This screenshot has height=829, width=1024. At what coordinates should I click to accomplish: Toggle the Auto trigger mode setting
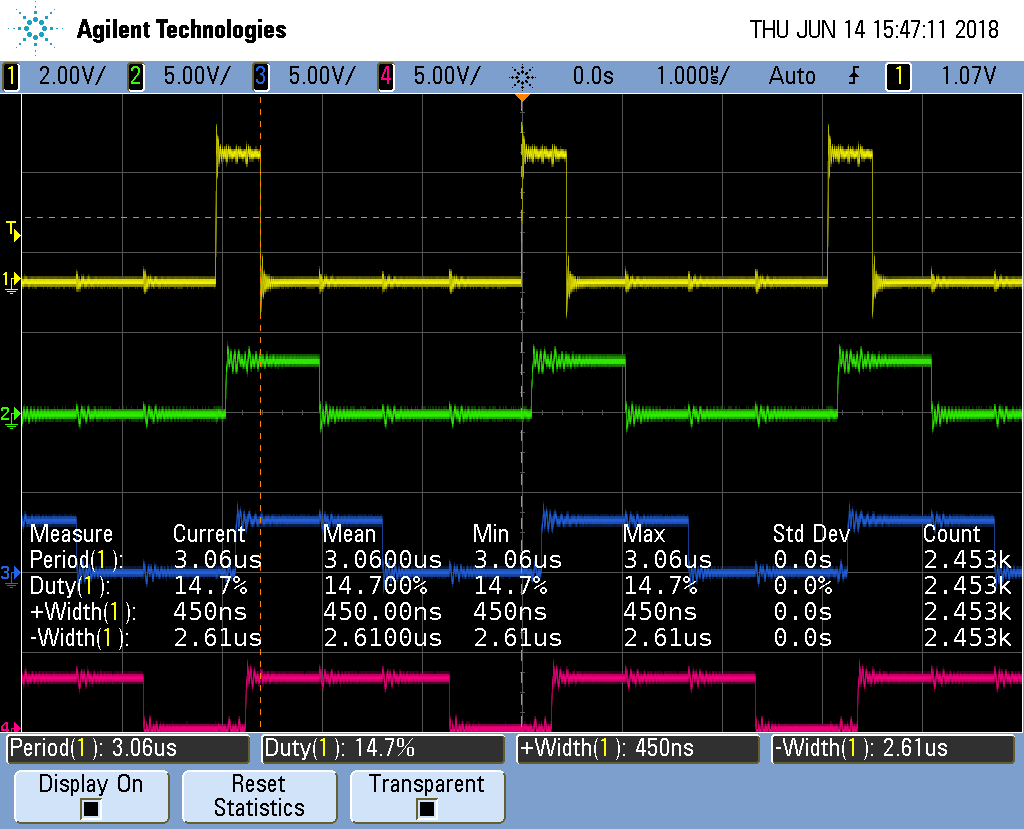791,76
